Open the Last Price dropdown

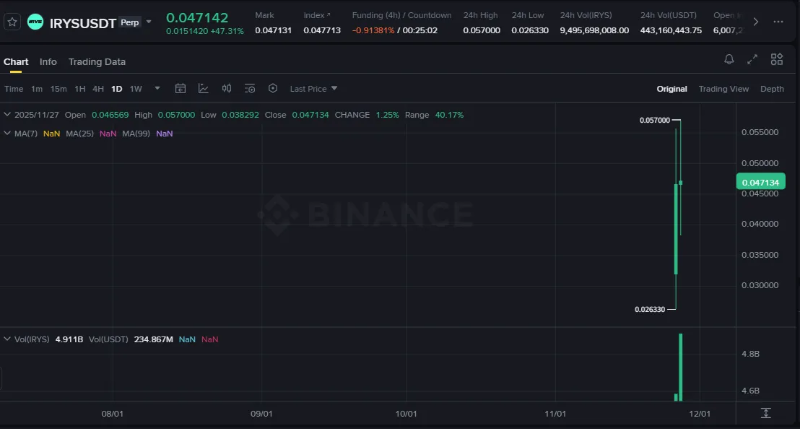pyautogui.click(x=313, y=89)
